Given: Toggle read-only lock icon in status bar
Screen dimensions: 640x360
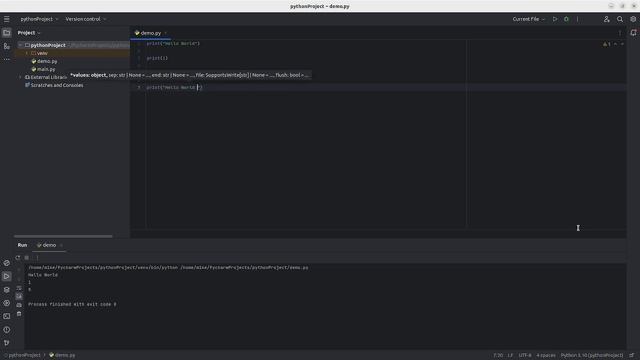Looking at the screenshot, I should coord(631,355).
